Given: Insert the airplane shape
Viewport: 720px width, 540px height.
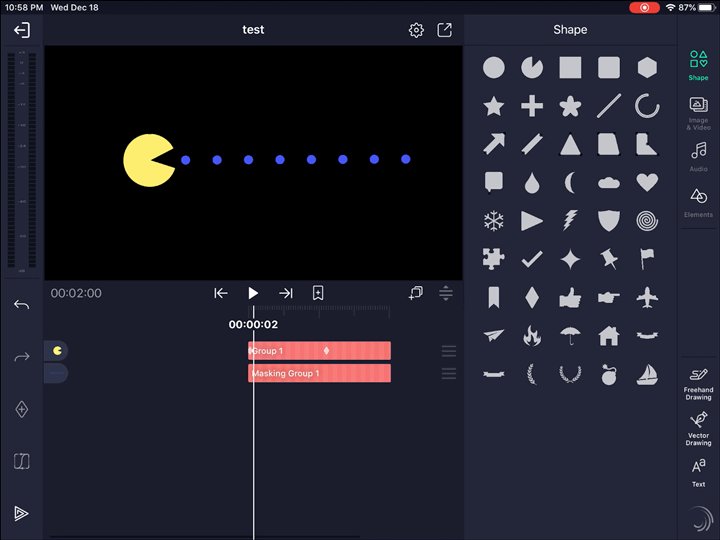Looking at the screenshot, I should 647,297.
